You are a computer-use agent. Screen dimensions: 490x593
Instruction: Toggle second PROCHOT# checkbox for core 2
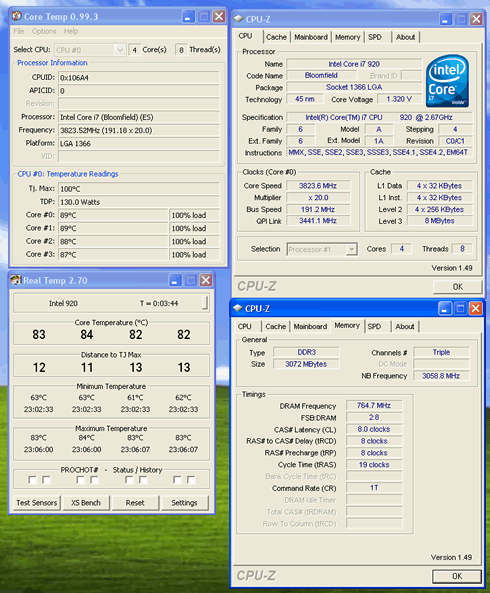click(x=143, y=480)
